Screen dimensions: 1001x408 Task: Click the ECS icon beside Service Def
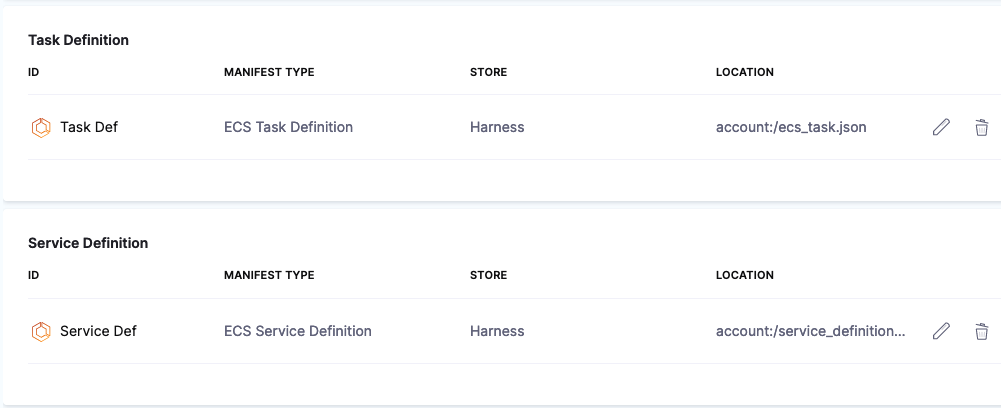pos(41,331)
